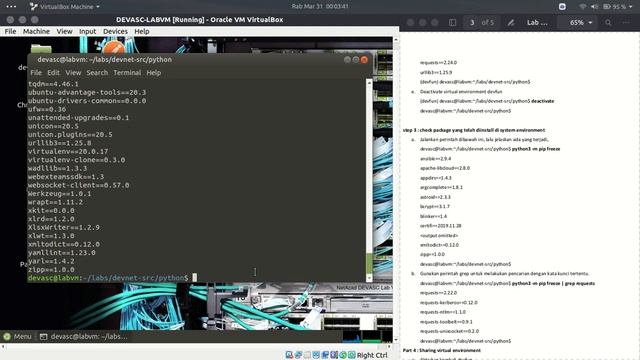Open the PDF viewer more options menu
Screen dimensions: 640x360
(x=626, y=22)
